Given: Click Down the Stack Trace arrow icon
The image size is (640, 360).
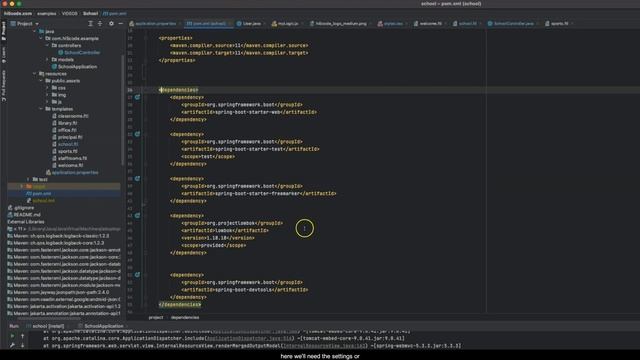Looking at the screenshot, I should [22, 345].
